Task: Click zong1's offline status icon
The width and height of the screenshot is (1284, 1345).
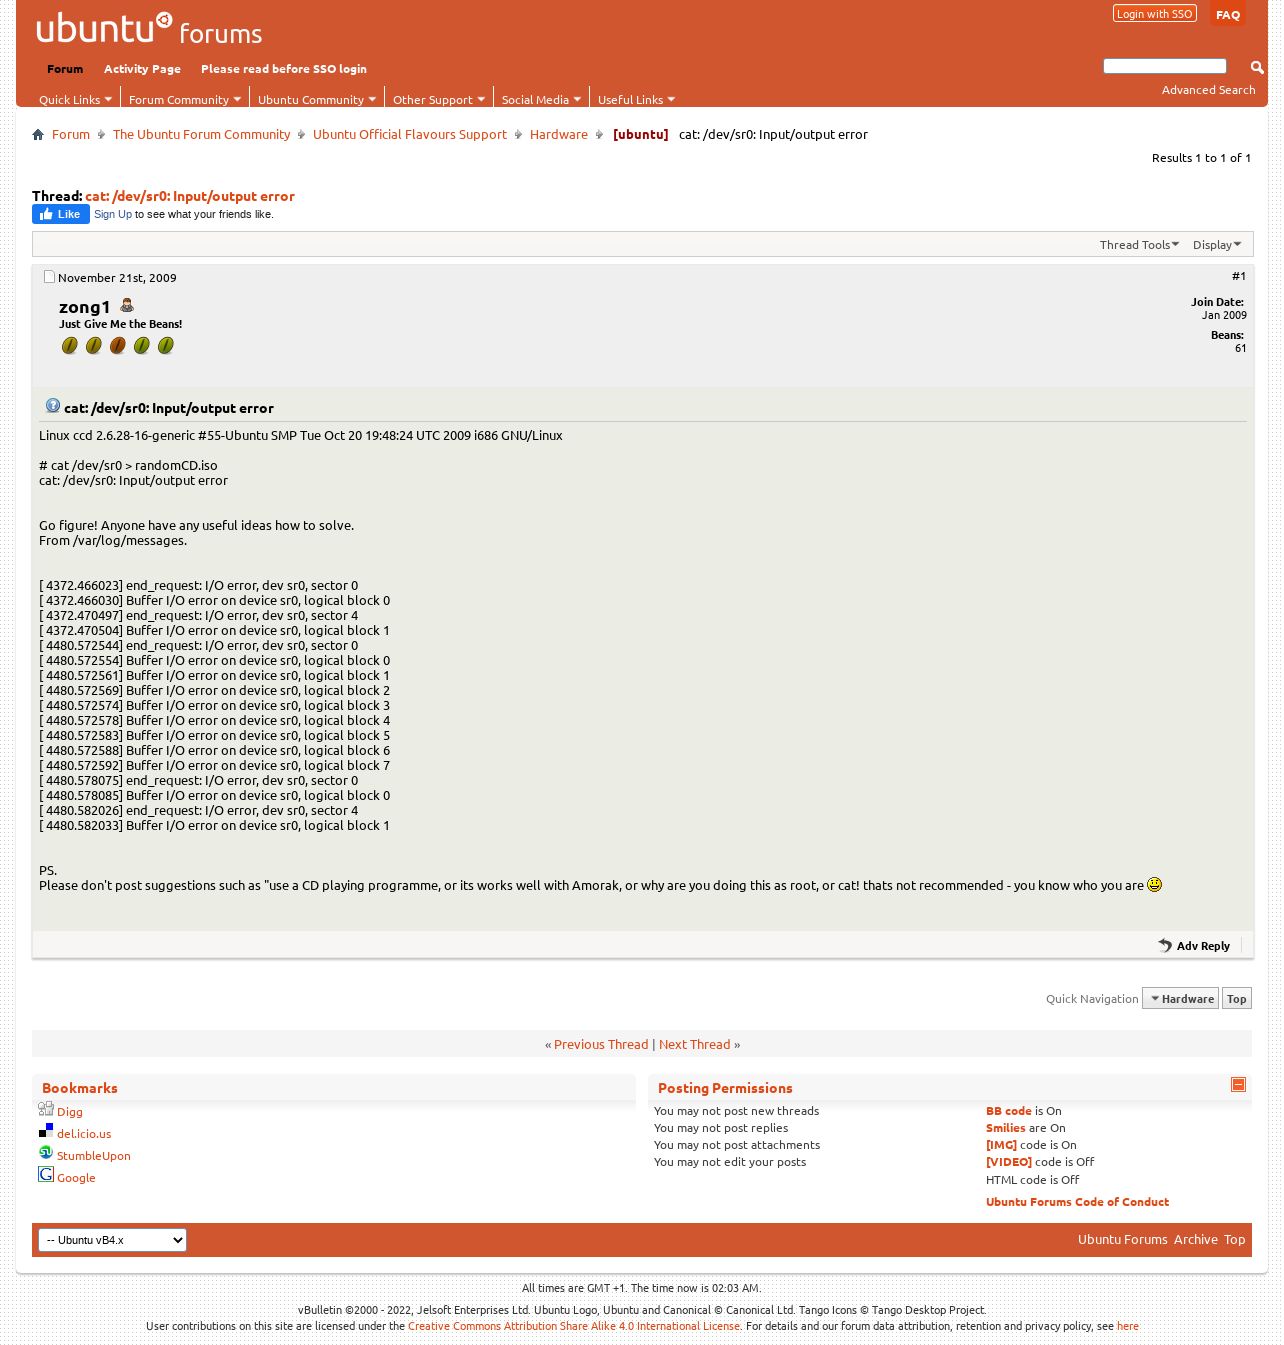Action: point(127,305)
